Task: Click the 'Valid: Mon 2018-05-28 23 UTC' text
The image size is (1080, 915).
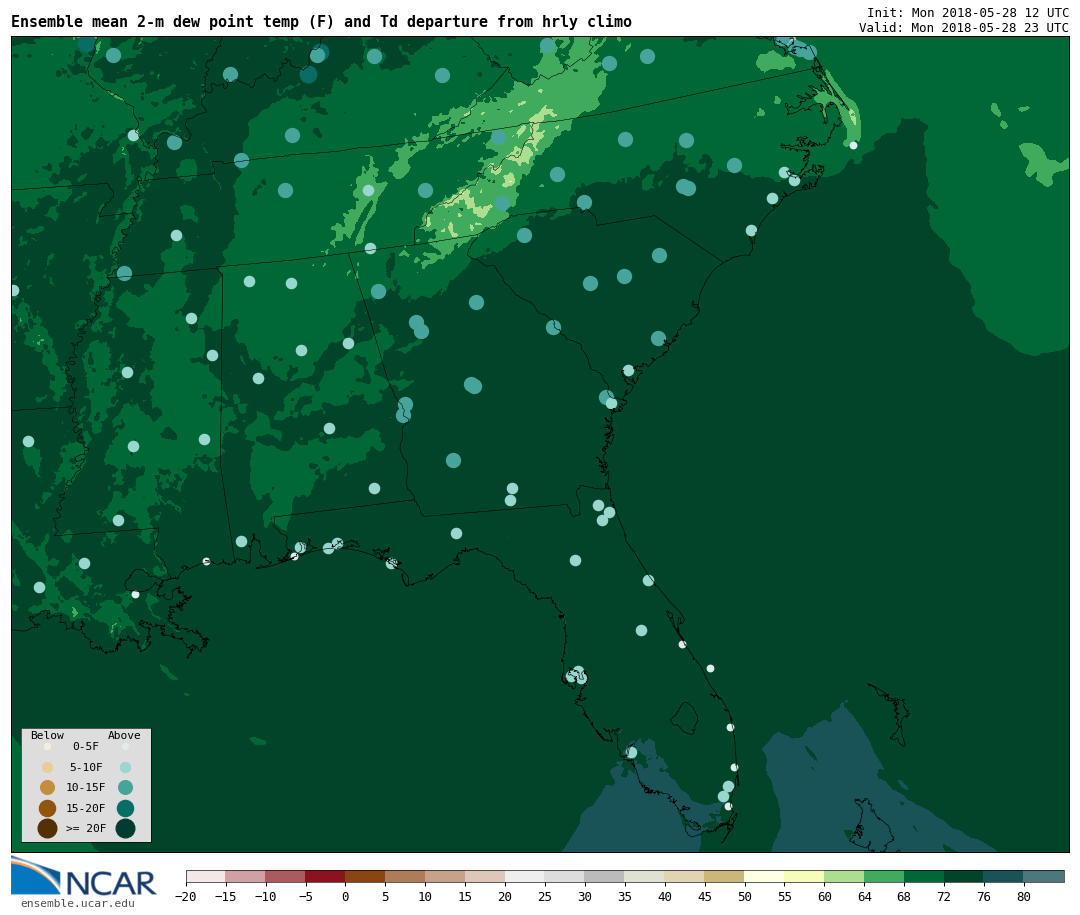Action: pos(964,28)
